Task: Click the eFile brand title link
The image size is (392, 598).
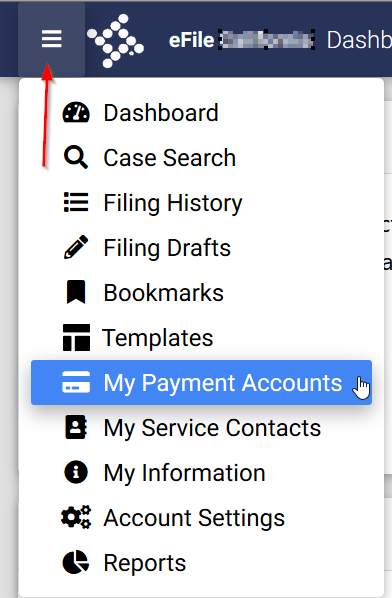Action: [x=242, y=40]
